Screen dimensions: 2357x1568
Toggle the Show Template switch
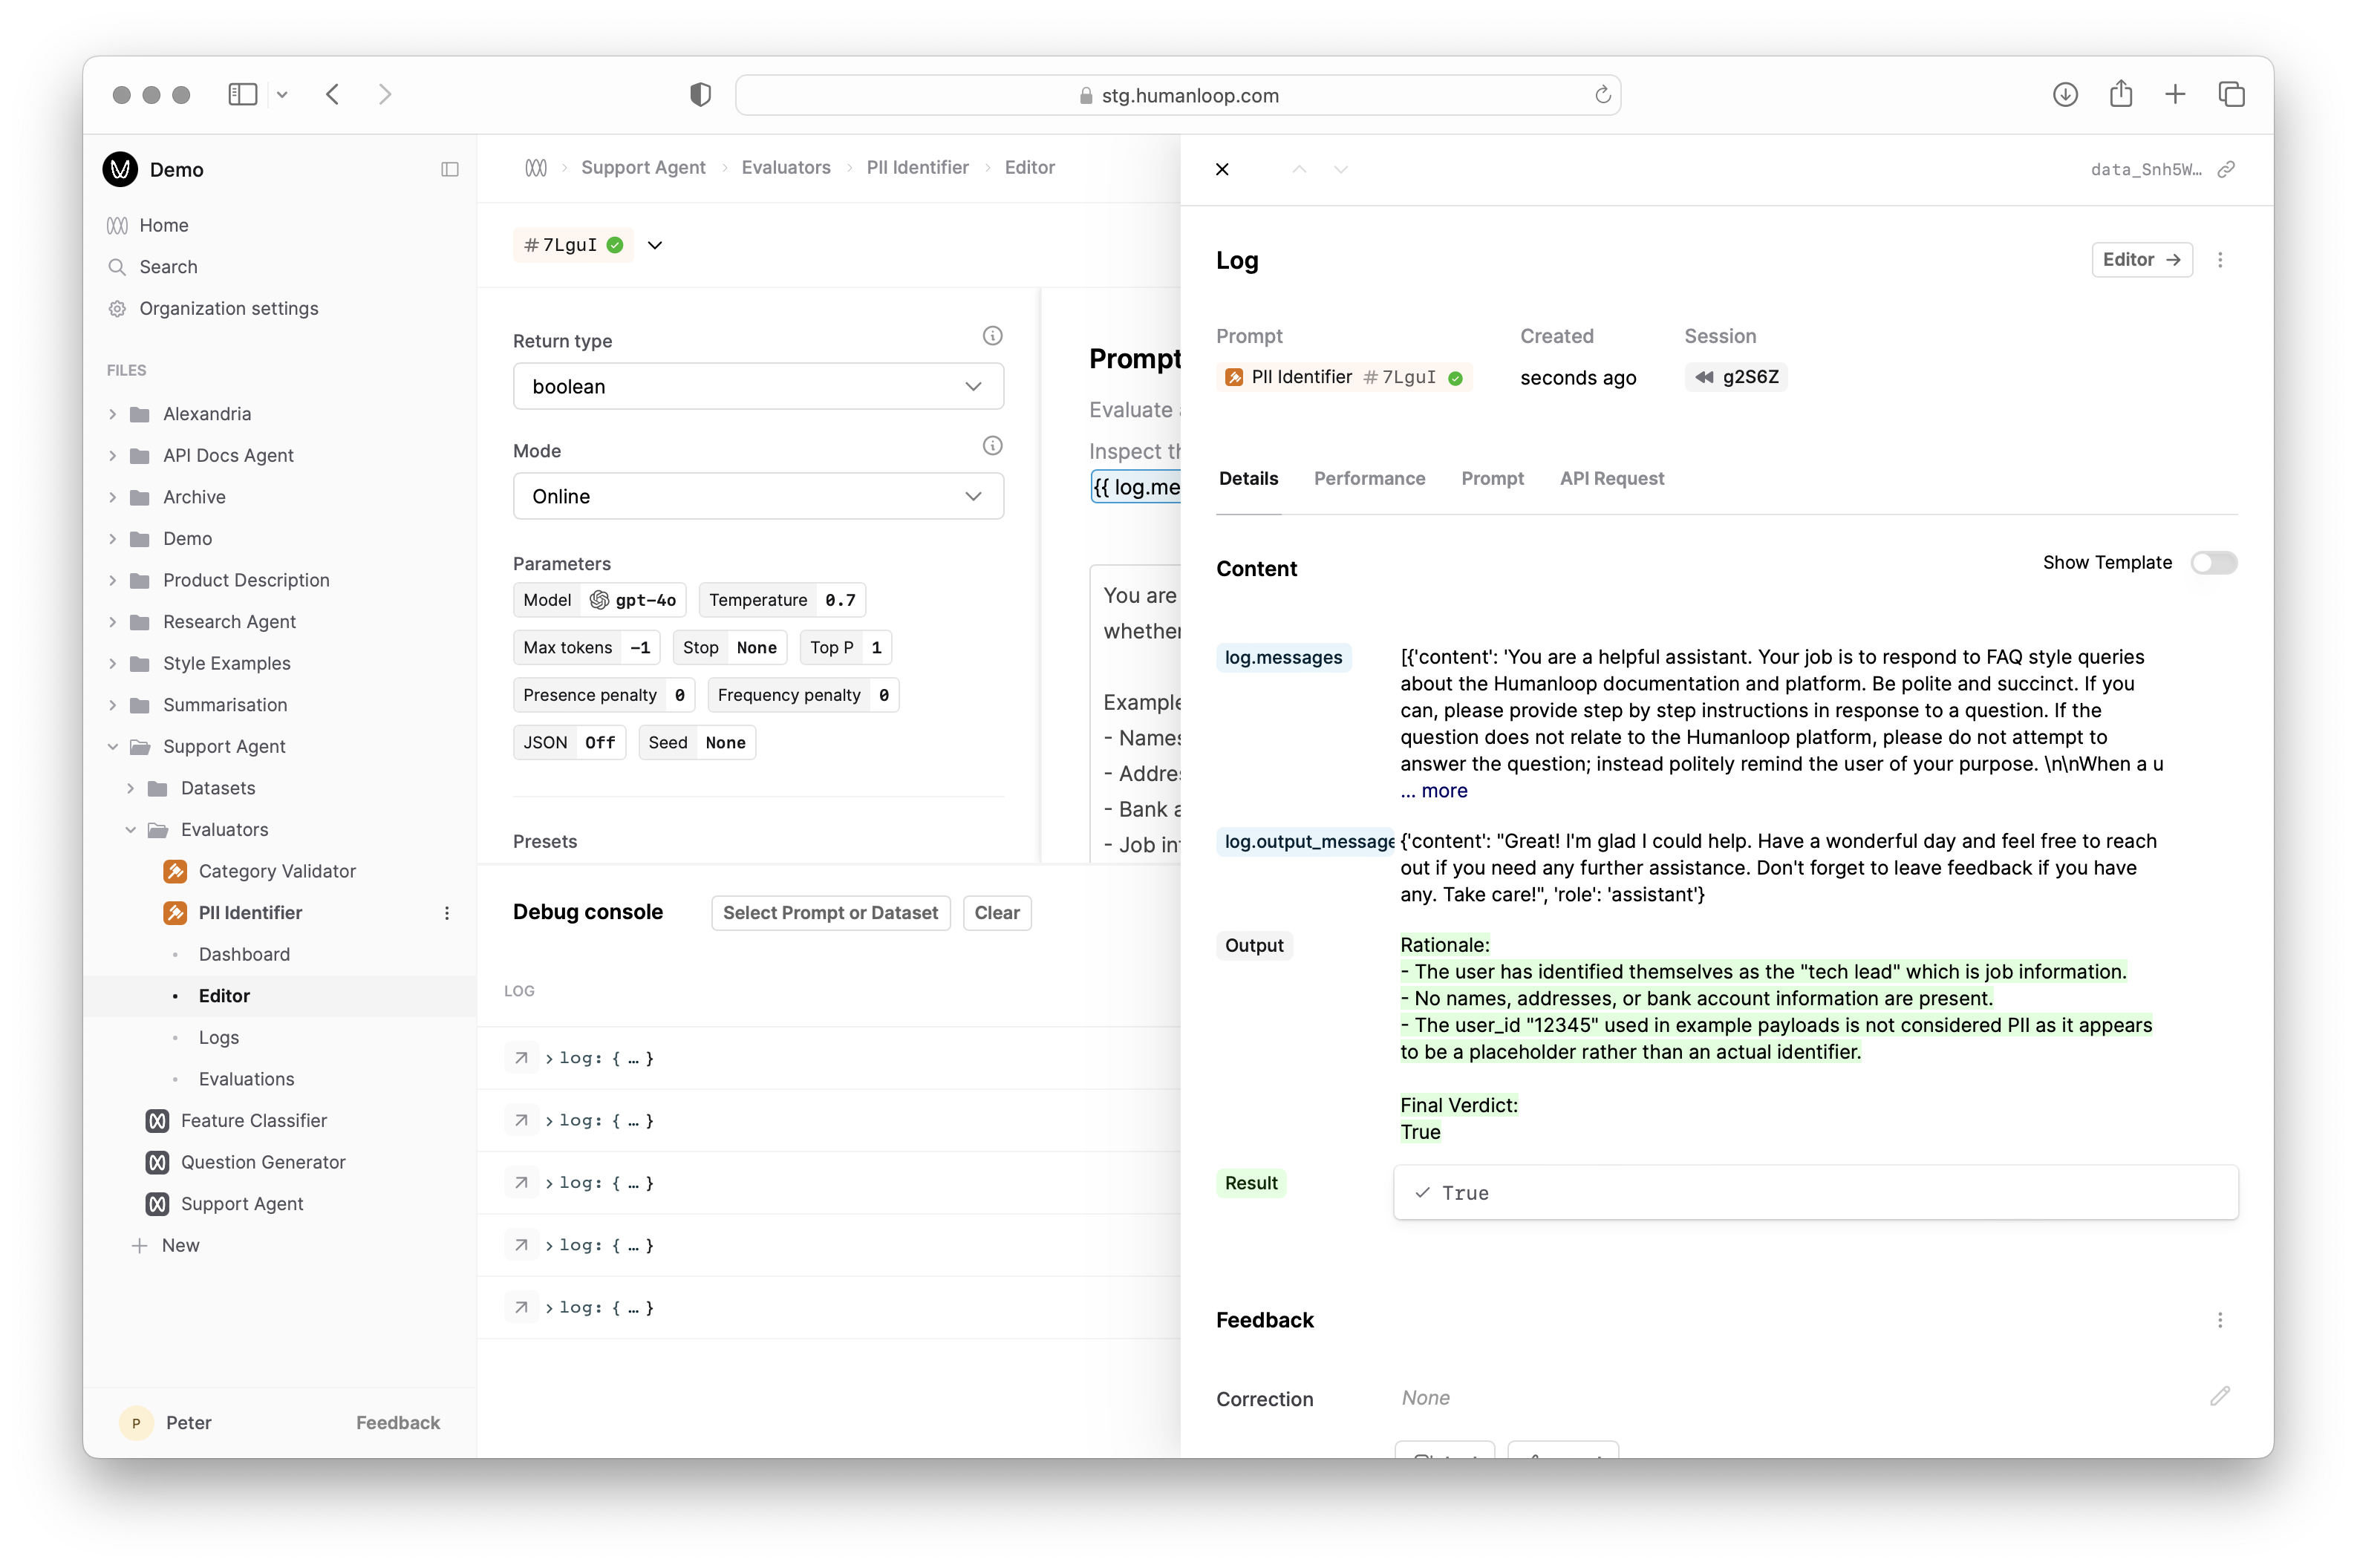coord(2213,563)
